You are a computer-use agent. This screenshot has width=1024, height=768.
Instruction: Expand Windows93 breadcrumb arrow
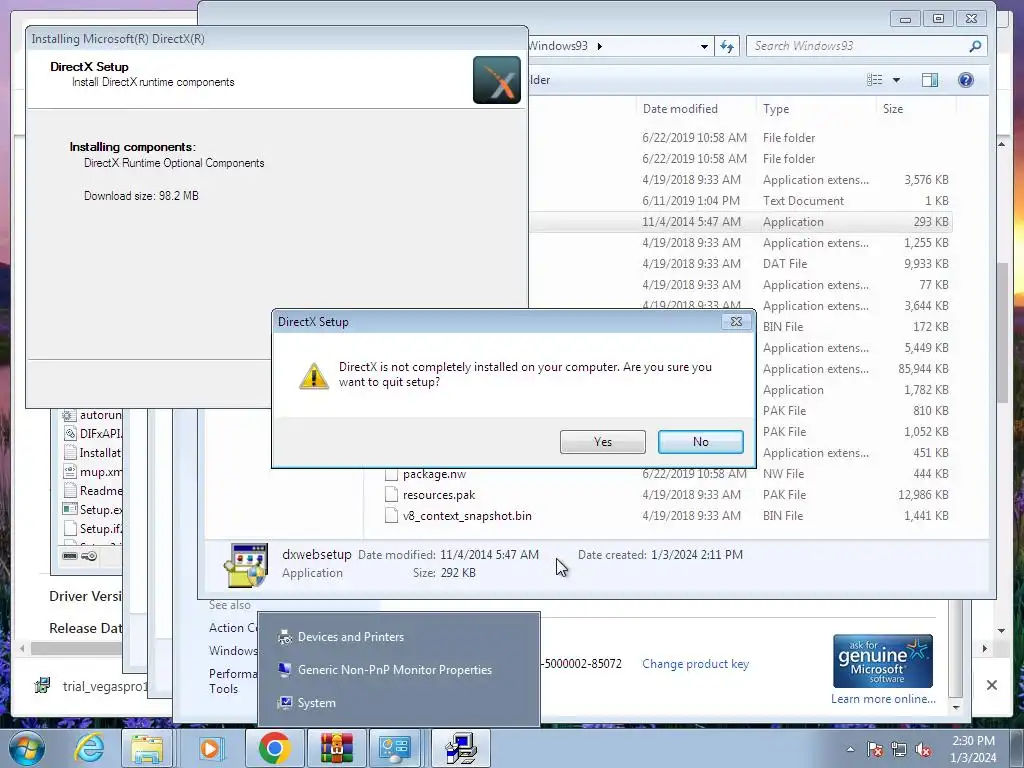600,46
